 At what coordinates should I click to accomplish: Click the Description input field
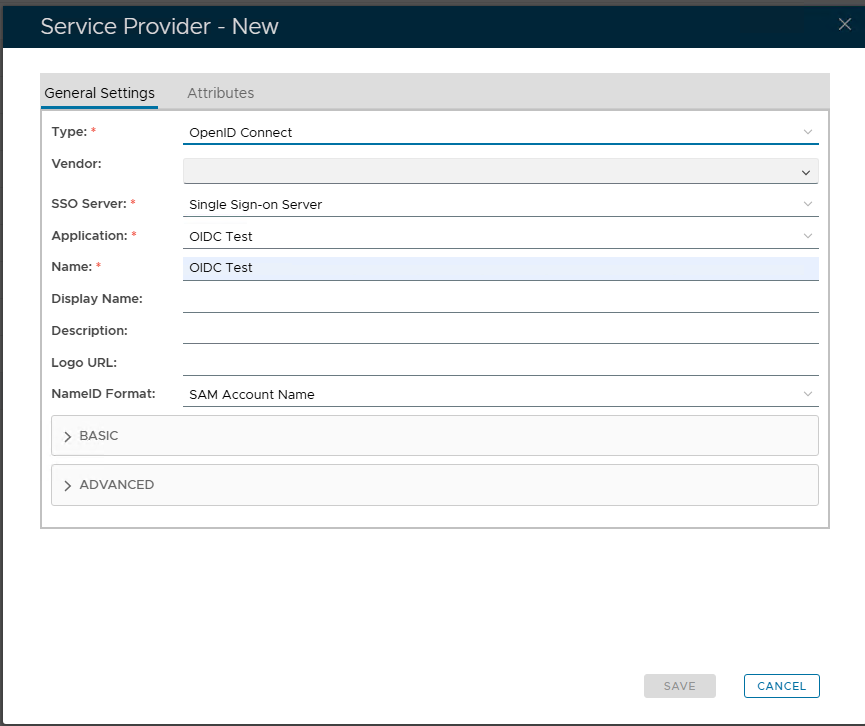tap(500, 331)
